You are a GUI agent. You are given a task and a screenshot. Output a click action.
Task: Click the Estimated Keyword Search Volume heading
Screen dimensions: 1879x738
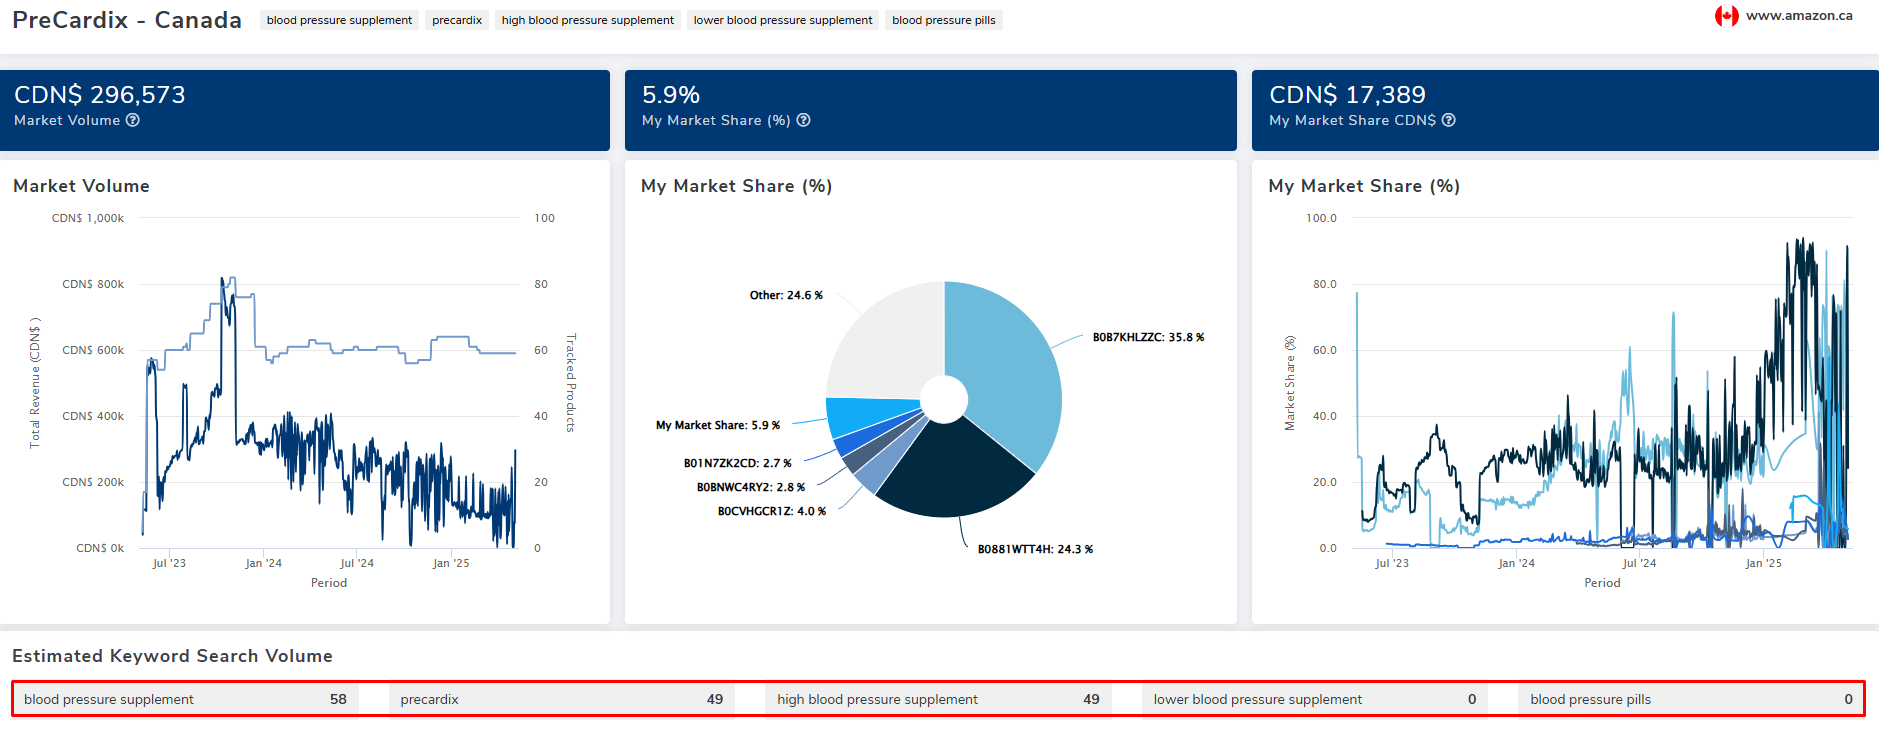coord(172,656)
